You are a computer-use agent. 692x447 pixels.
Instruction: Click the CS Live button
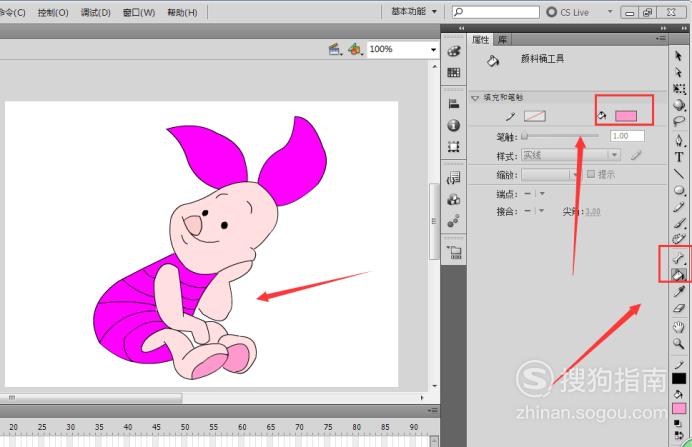(x=568, y=12)
